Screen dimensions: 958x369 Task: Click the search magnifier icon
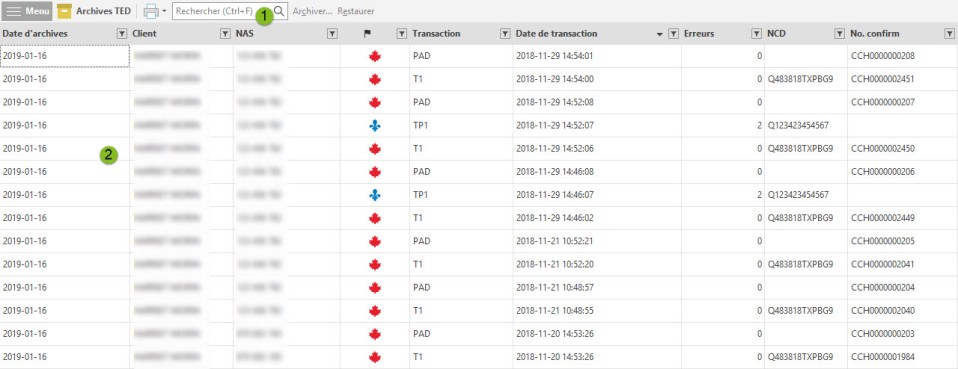tap(279, 11)
